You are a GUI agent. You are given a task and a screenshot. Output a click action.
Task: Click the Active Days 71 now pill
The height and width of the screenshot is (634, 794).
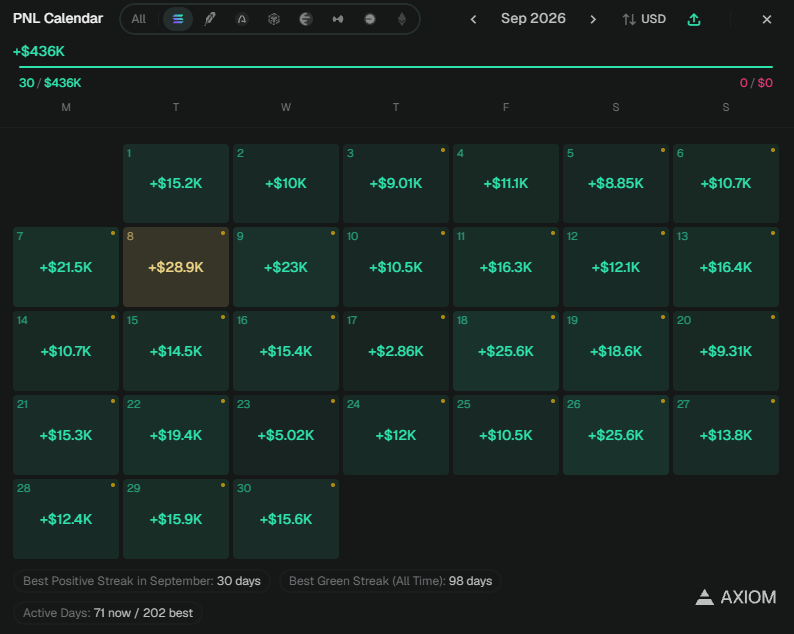pyautogui.click(x=108, y=613)
